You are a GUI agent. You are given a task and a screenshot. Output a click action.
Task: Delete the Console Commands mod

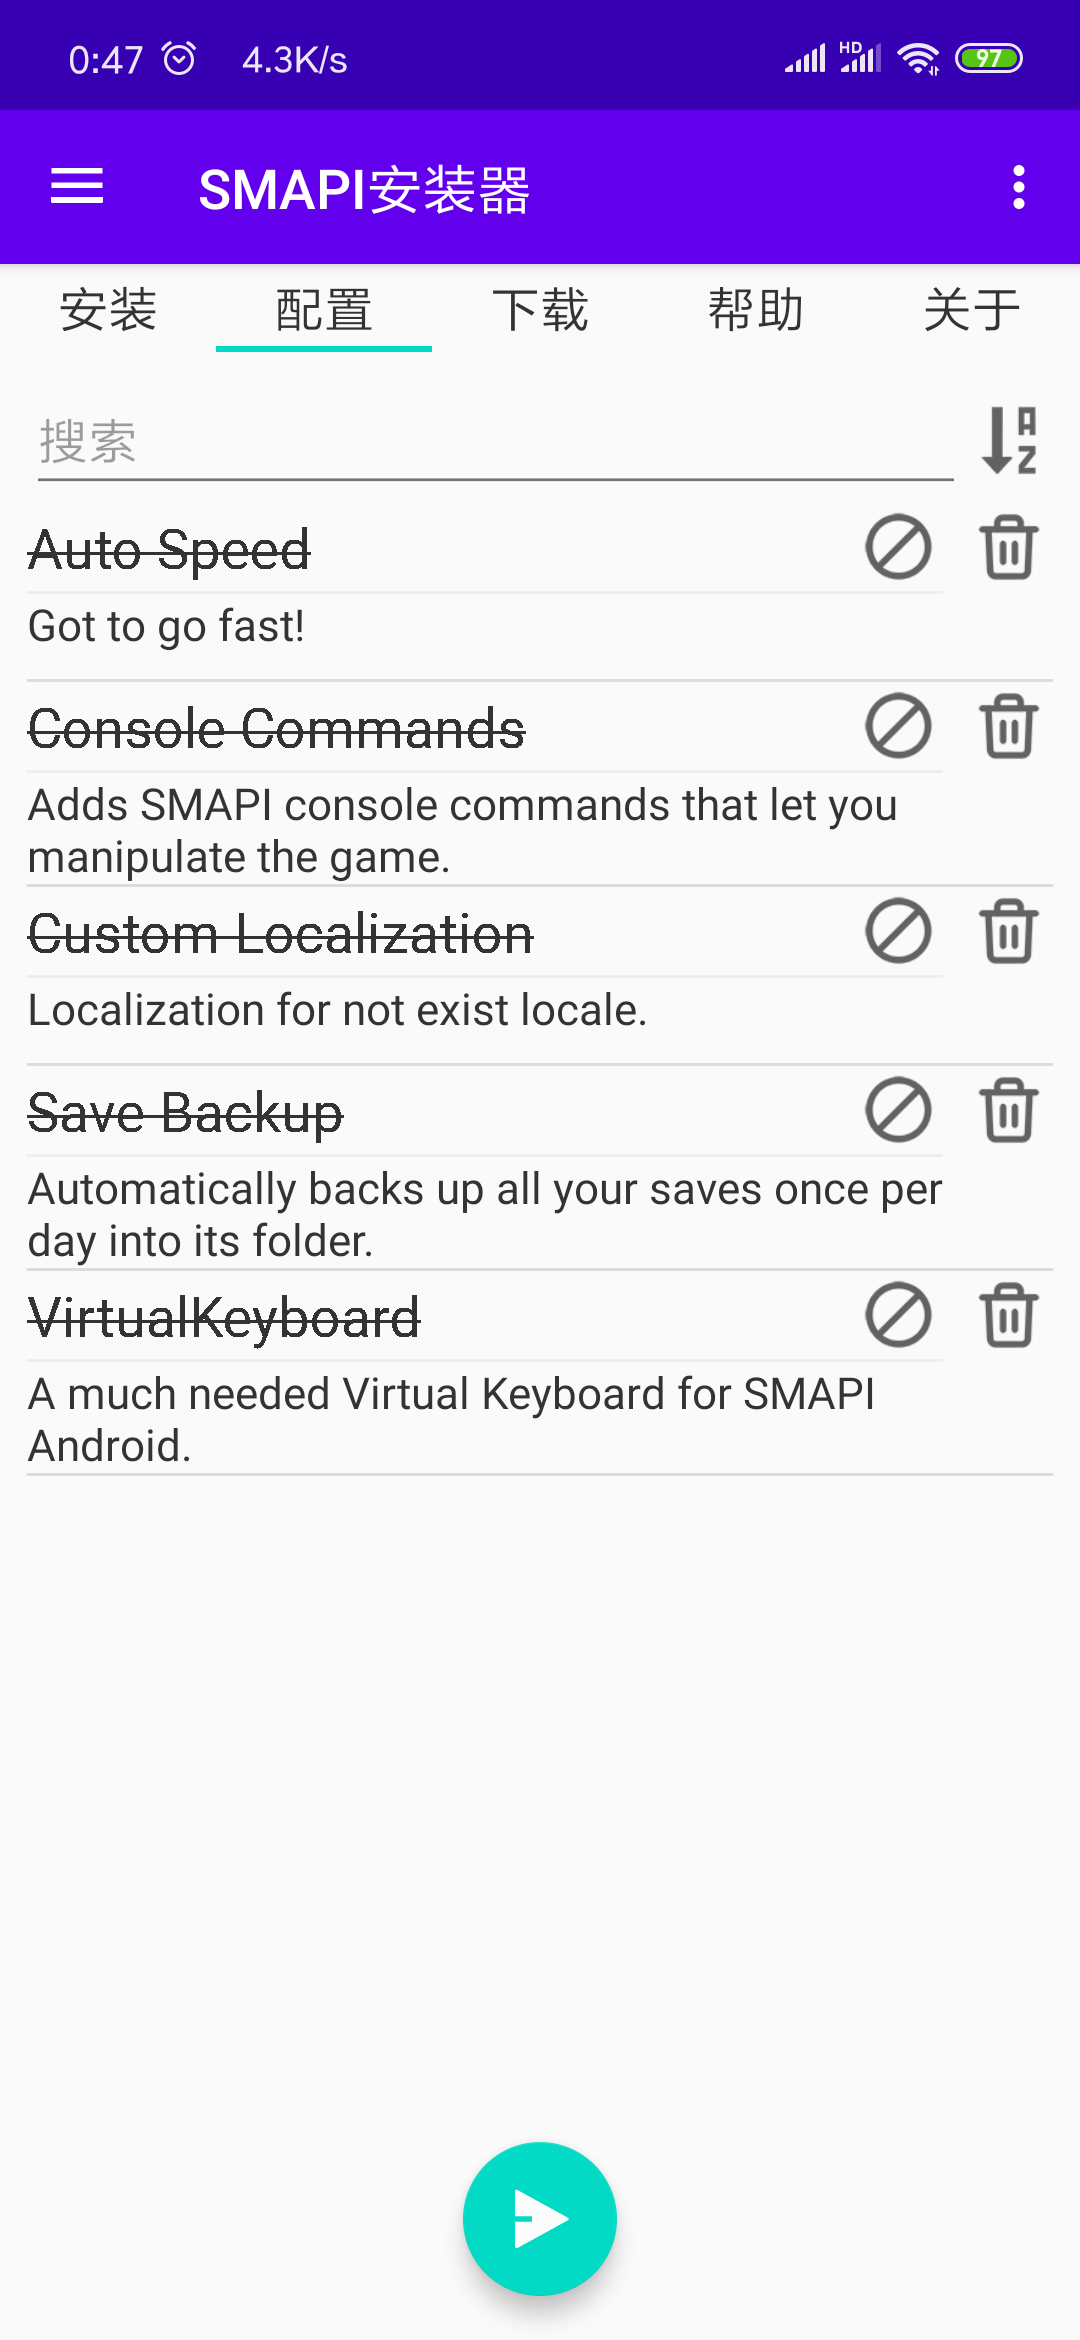pos(1009,726)
